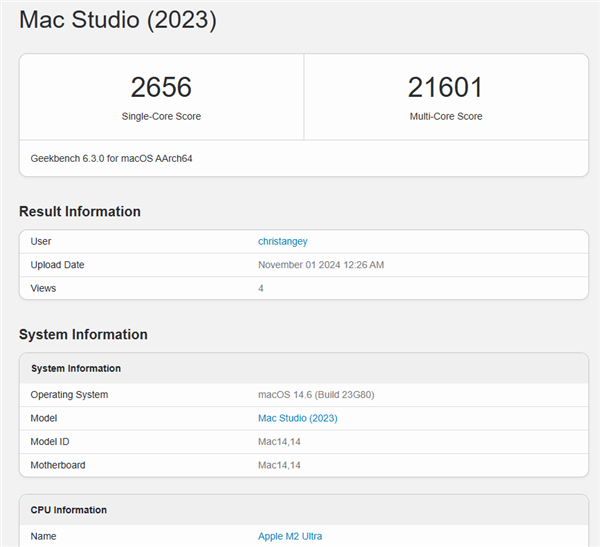Screen dimensions: 600x547
Task: Click the Mac14,14 value in Motherboard row
Action: point(279,465)
